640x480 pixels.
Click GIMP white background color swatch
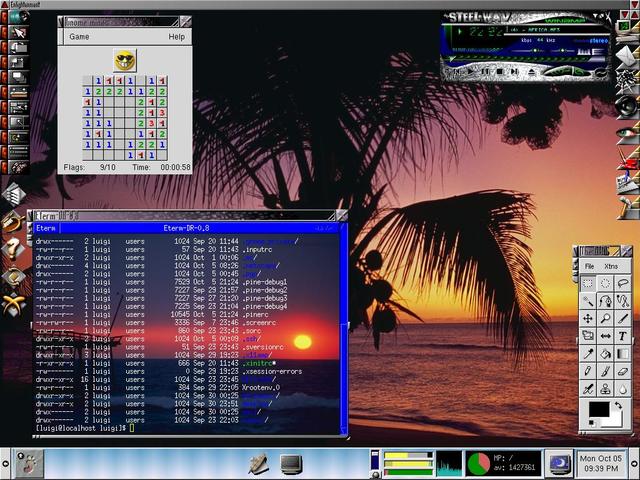point(616,421)
